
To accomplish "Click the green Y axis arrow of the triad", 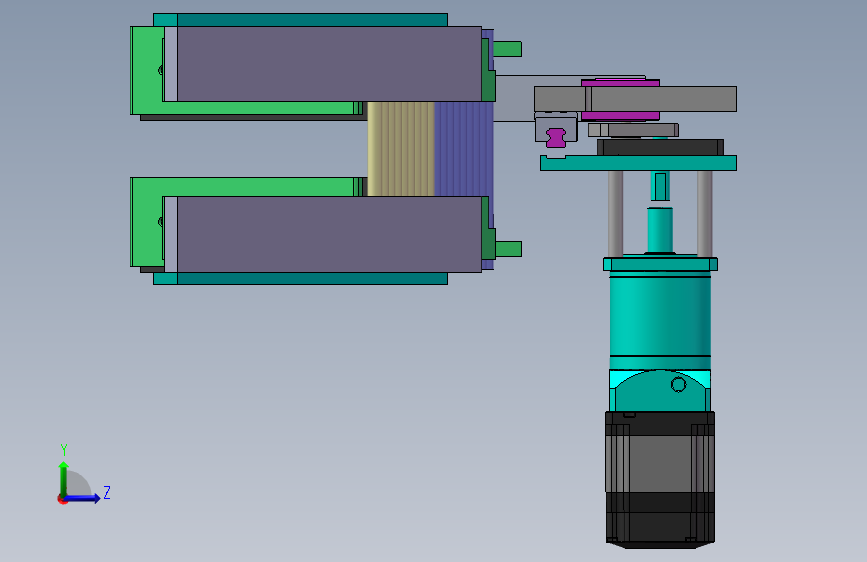I will [x=64, y=479].
